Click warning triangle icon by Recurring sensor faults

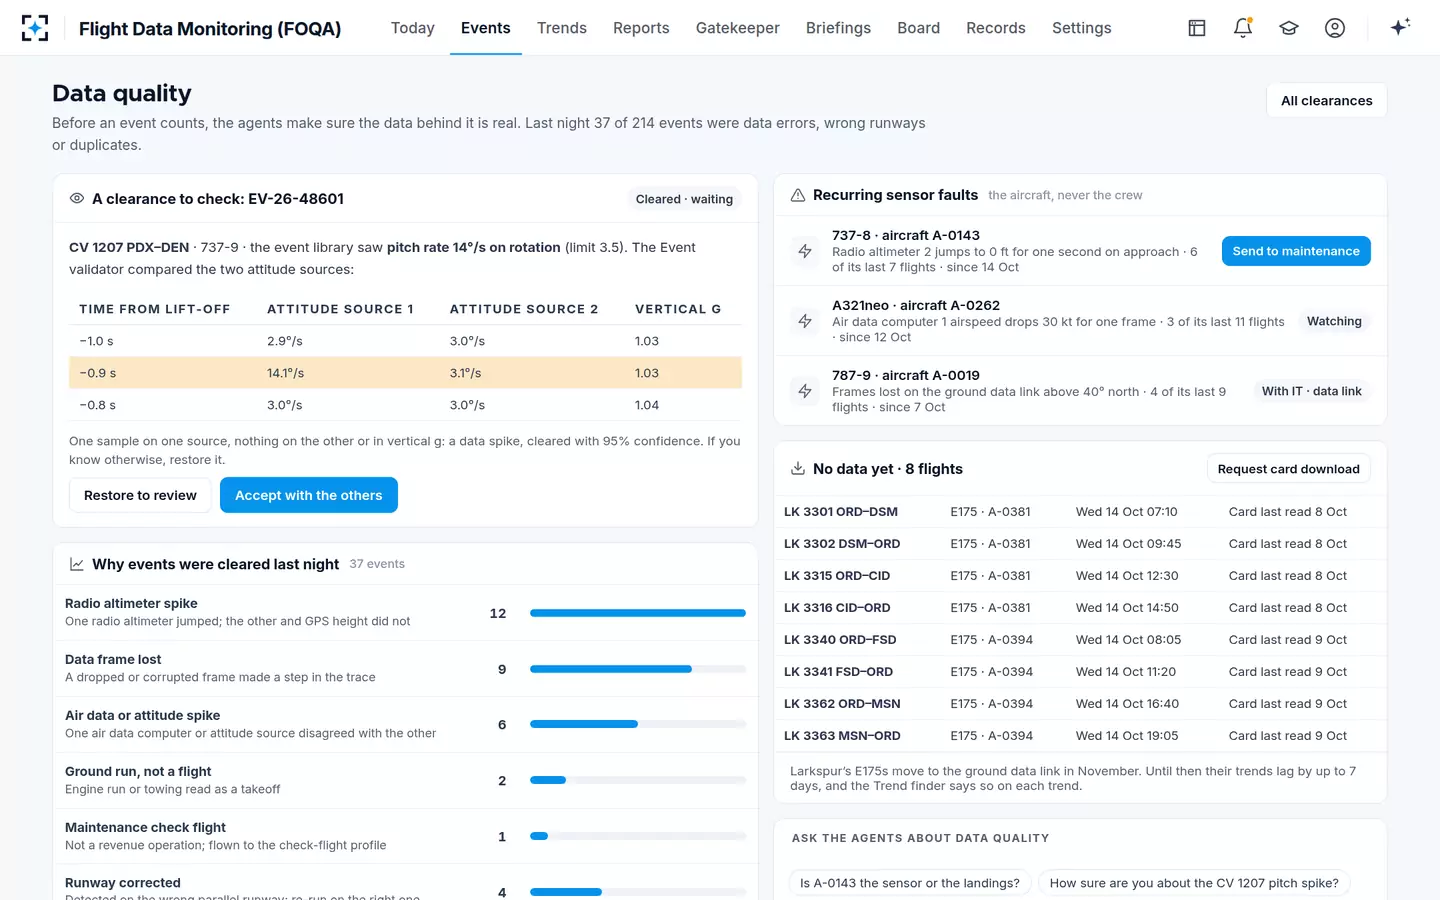pos(798,196)
